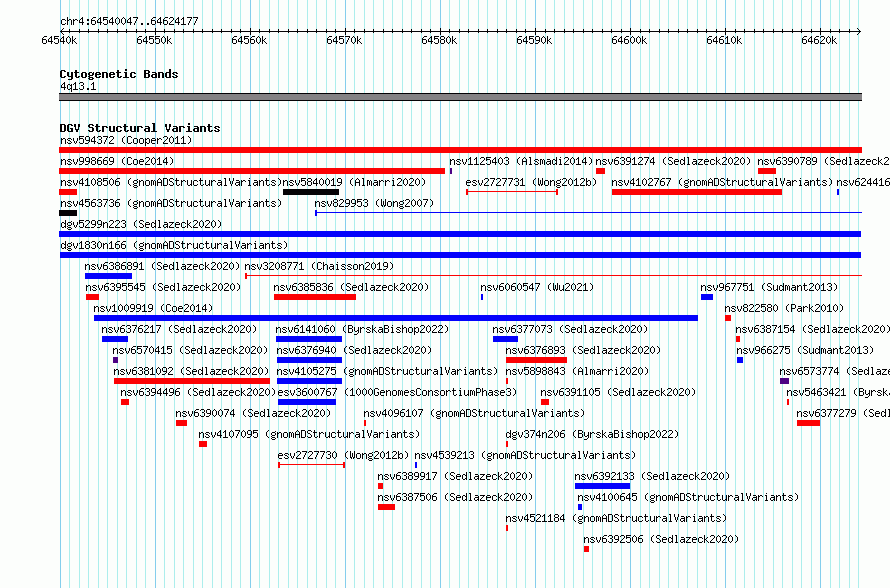Select the blue bar of dgv1830n166
Image resolution: width=890 pixels, height=588 pixels.
pyautogui.click(x=460, y=255)
